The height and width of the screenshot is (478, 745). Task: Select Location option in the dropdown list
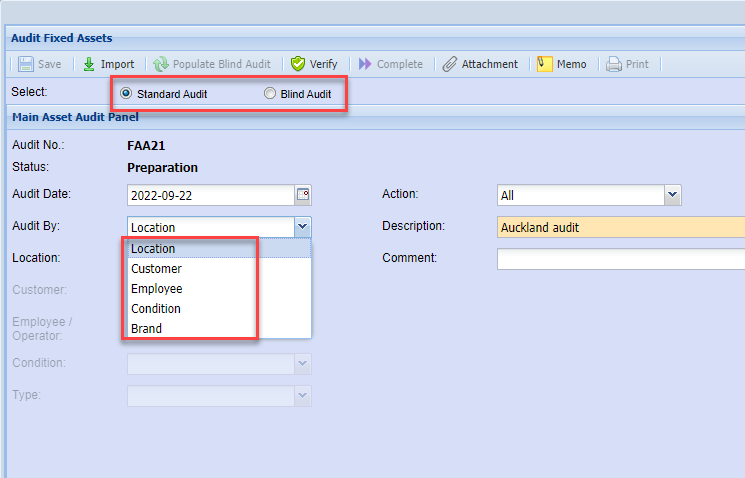[x=153, y=249]
